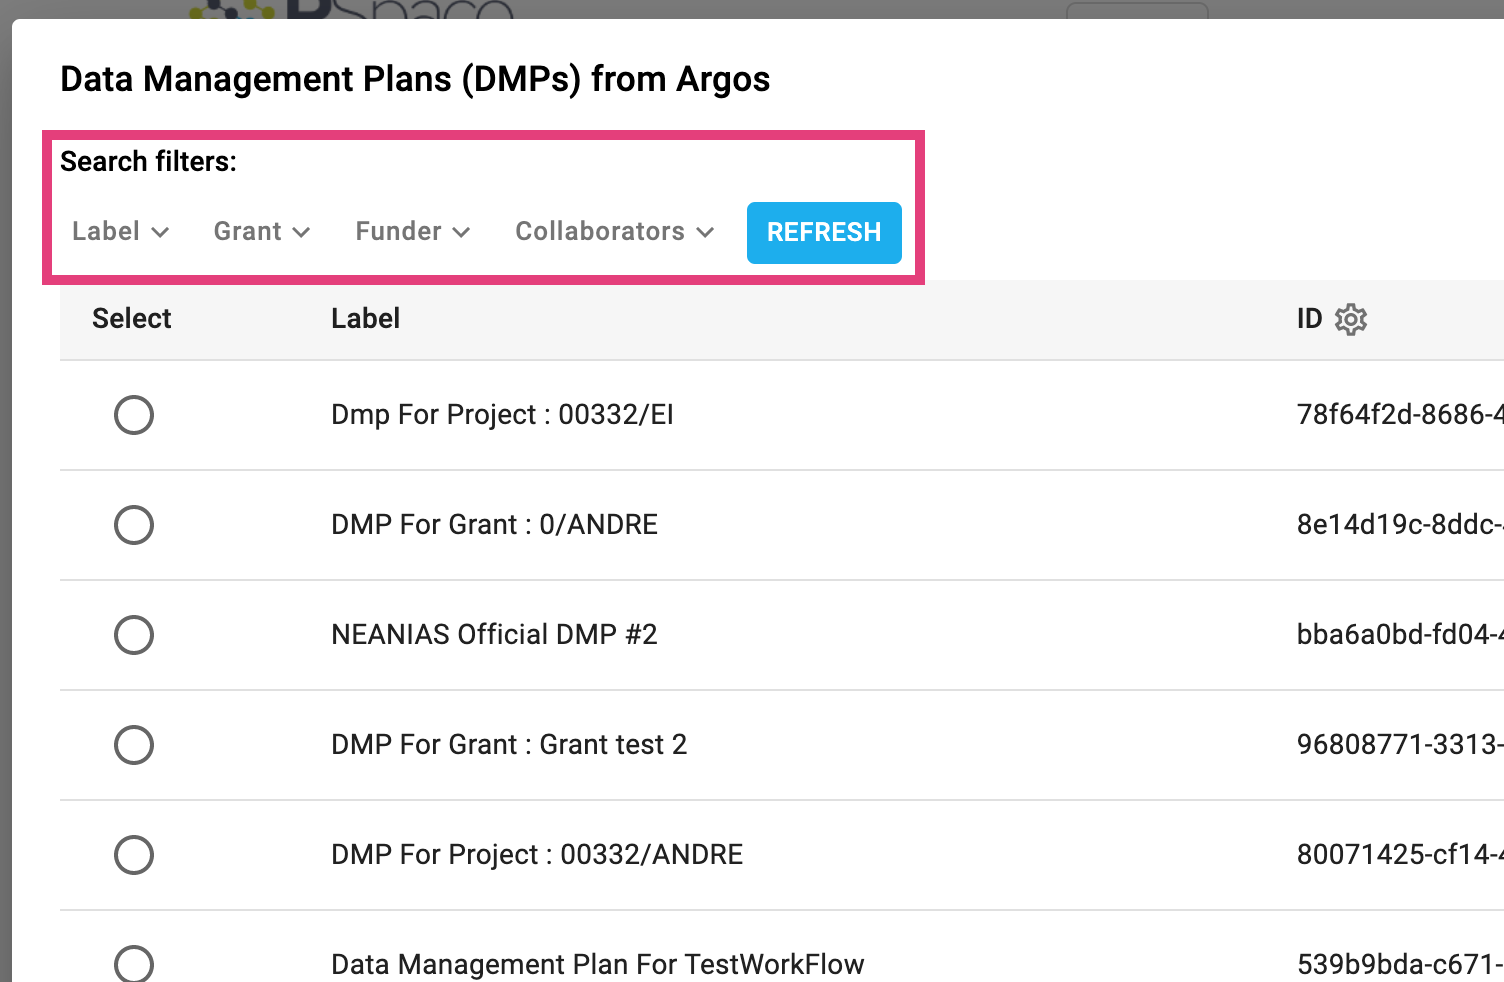Click ID value starting 539b9bda-c671

[1400, 965]
